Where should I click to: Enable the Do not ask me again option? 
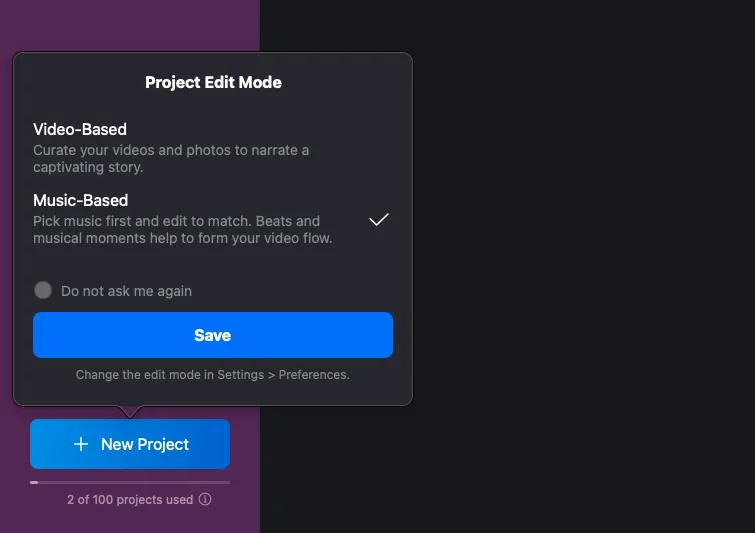click(x=43, y=290)
